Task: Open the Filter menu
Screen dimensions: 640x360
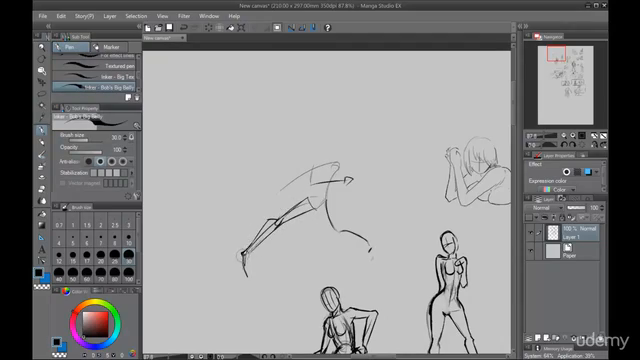Action: tap(184, 16)
